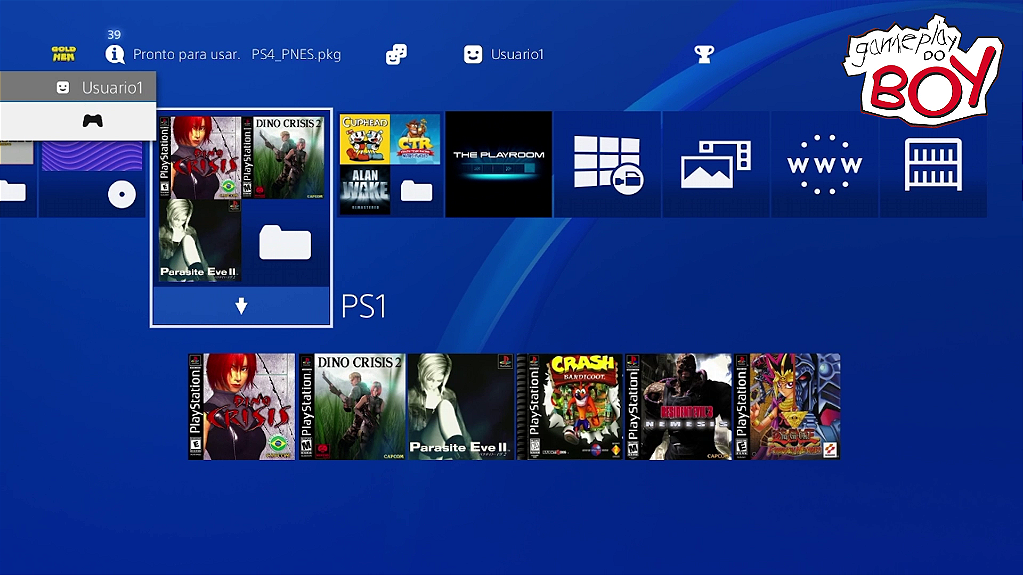The image size is (1023, 575).
Task: Launch Parasite Eve II from the game row
Action: point(461,407)
